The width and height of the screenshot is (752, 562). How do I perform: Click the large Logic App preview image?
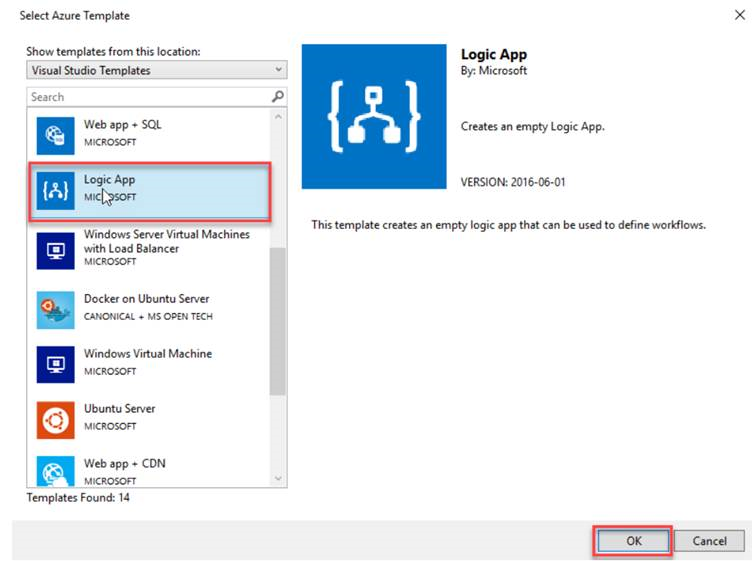click(x=376, y=115)
